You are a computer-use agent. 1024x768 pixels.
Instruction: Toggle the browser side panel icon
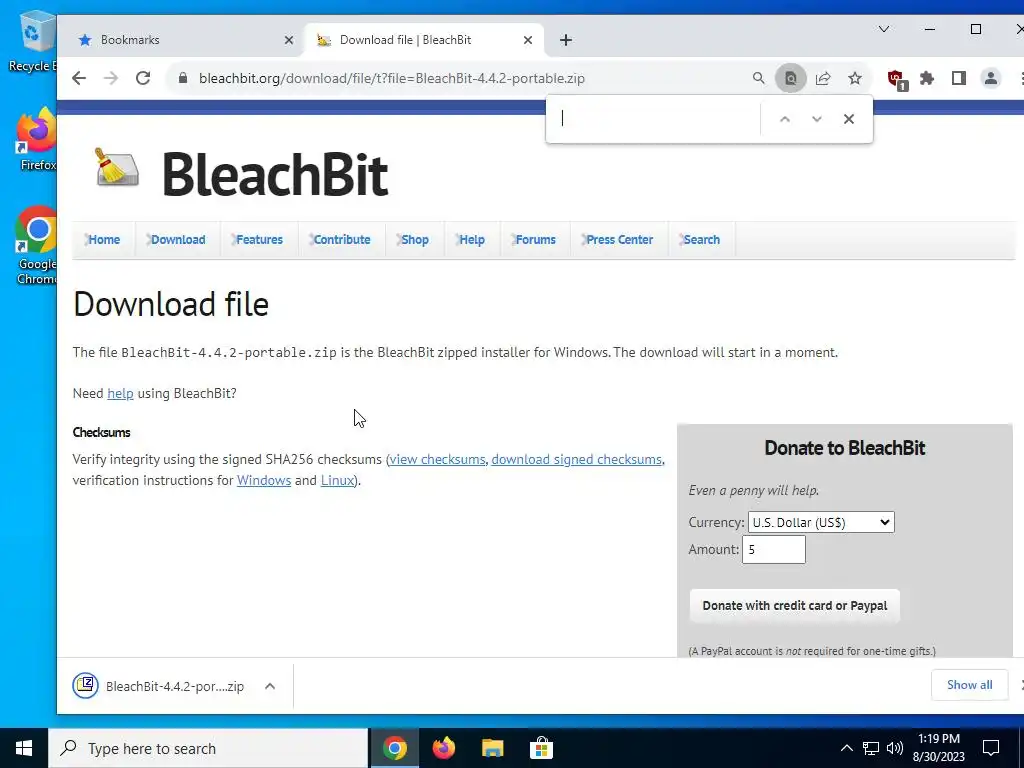click(959, 78)
